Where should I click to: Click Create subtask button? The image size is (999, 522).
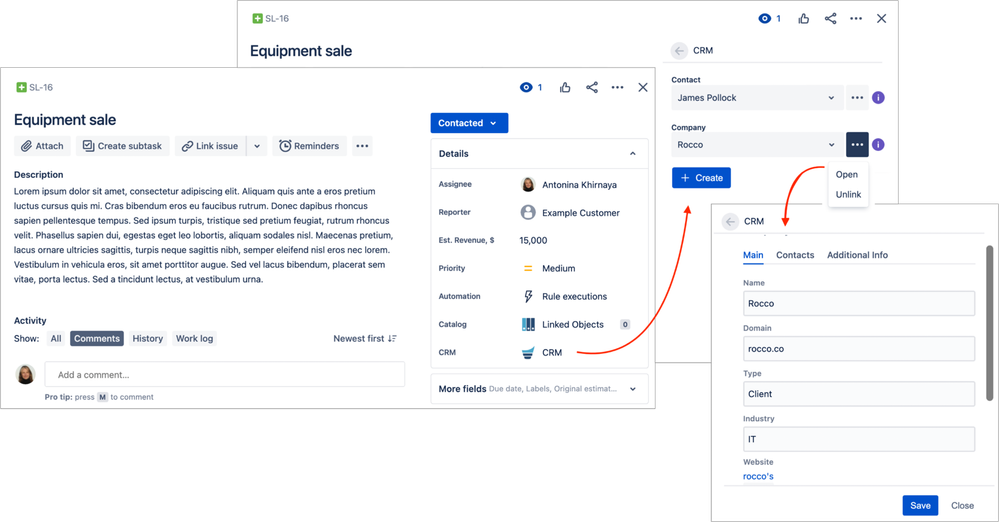[122, 146]
